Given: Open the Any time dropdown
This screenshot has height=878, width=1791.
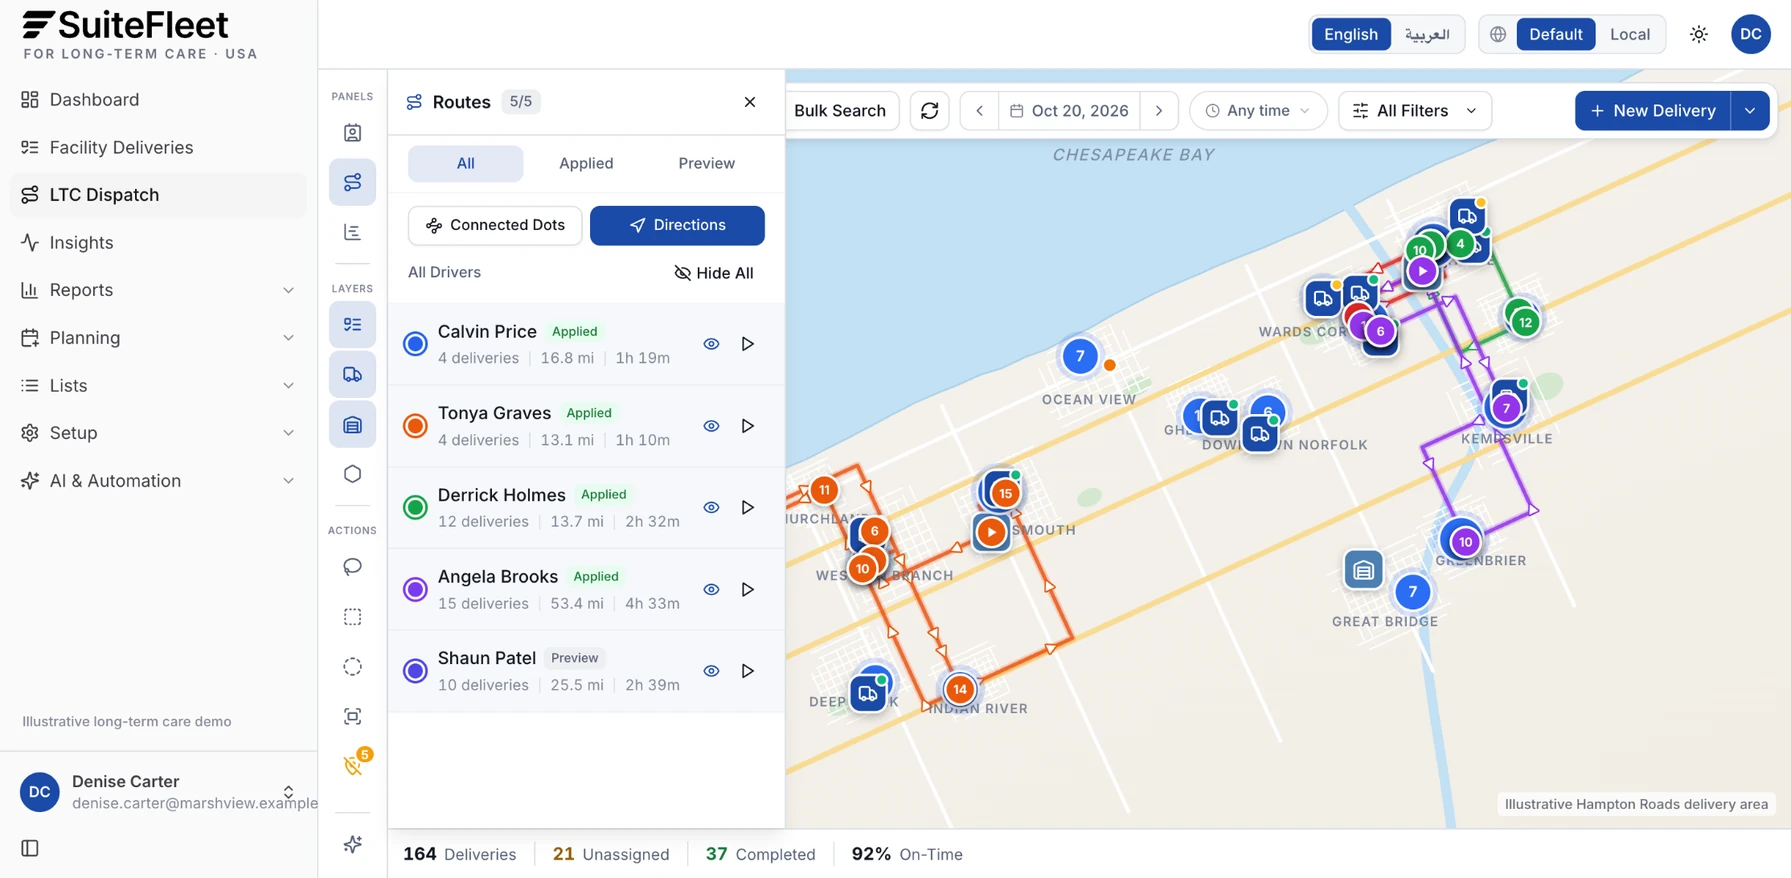Looking at the screenshot, I should point(1258,111).
